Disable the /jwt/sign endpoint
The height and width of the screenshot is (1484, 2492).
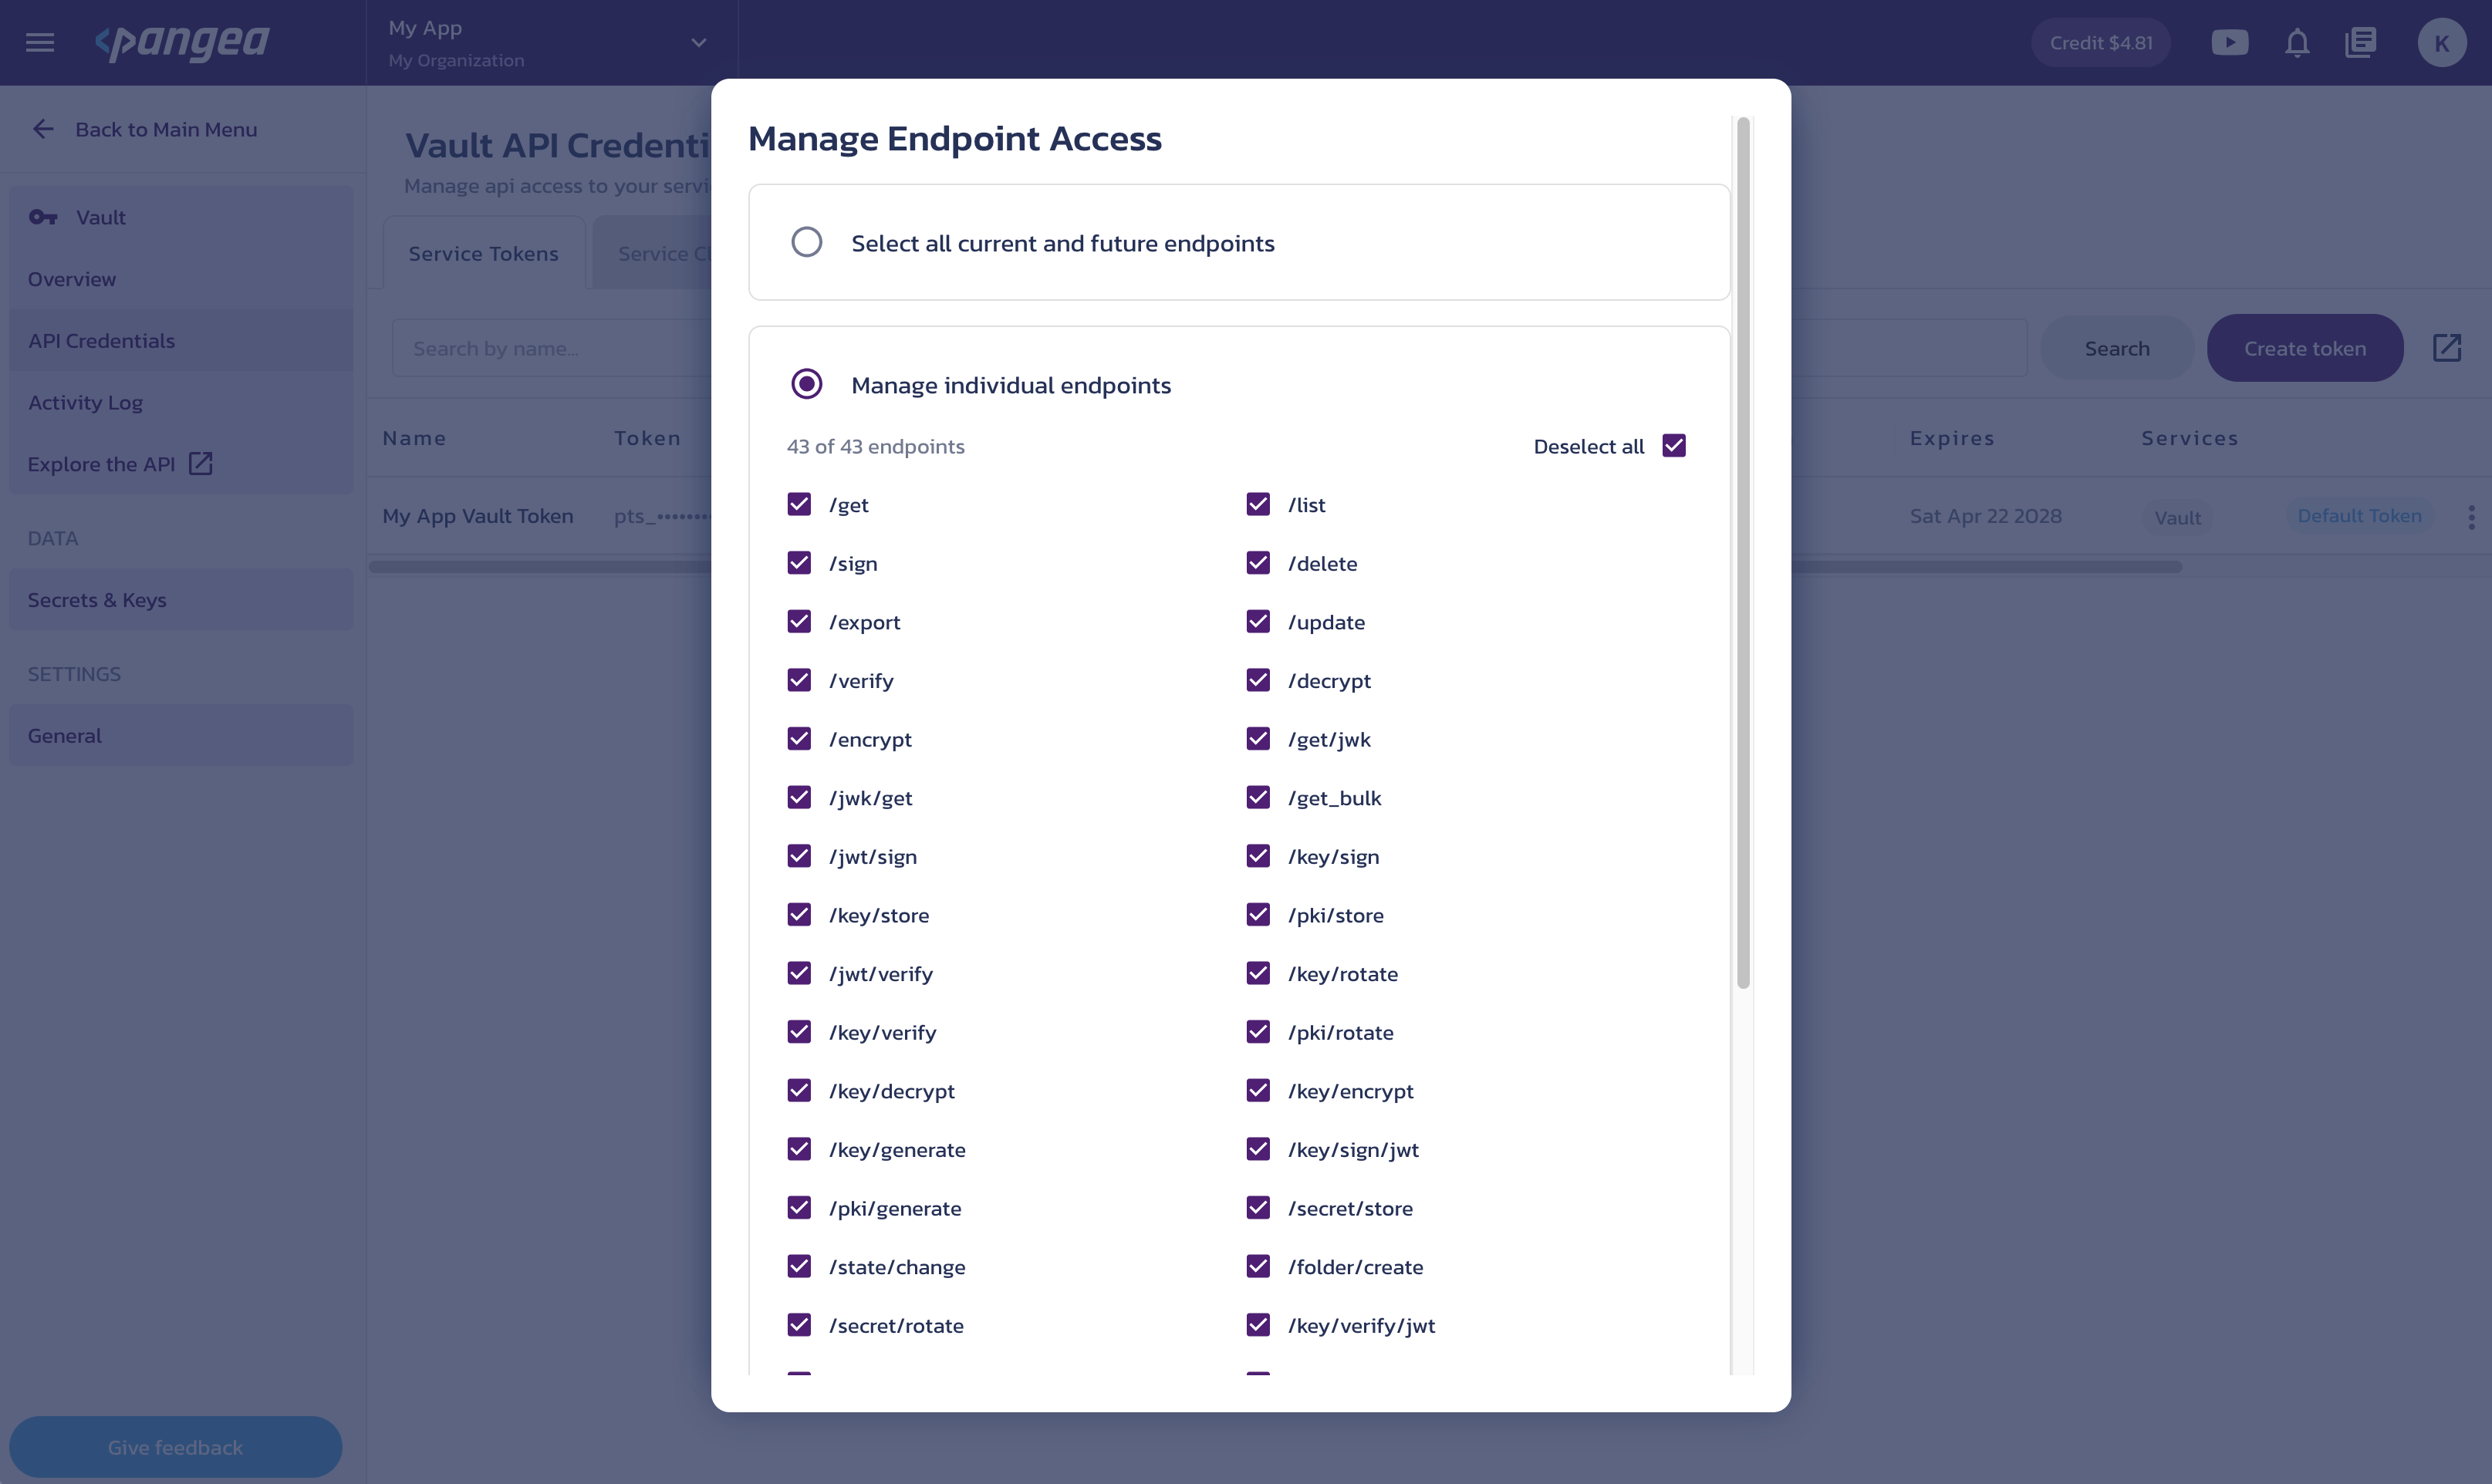pos(798,856)
